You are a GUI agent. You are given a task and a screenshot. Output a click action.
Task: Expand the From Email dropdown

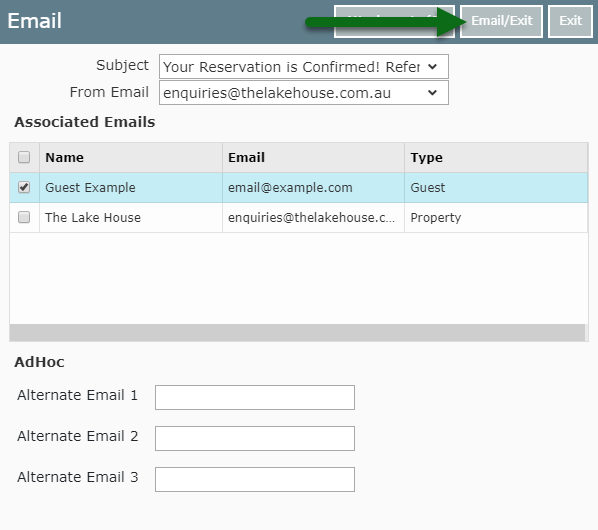point(304,93)
